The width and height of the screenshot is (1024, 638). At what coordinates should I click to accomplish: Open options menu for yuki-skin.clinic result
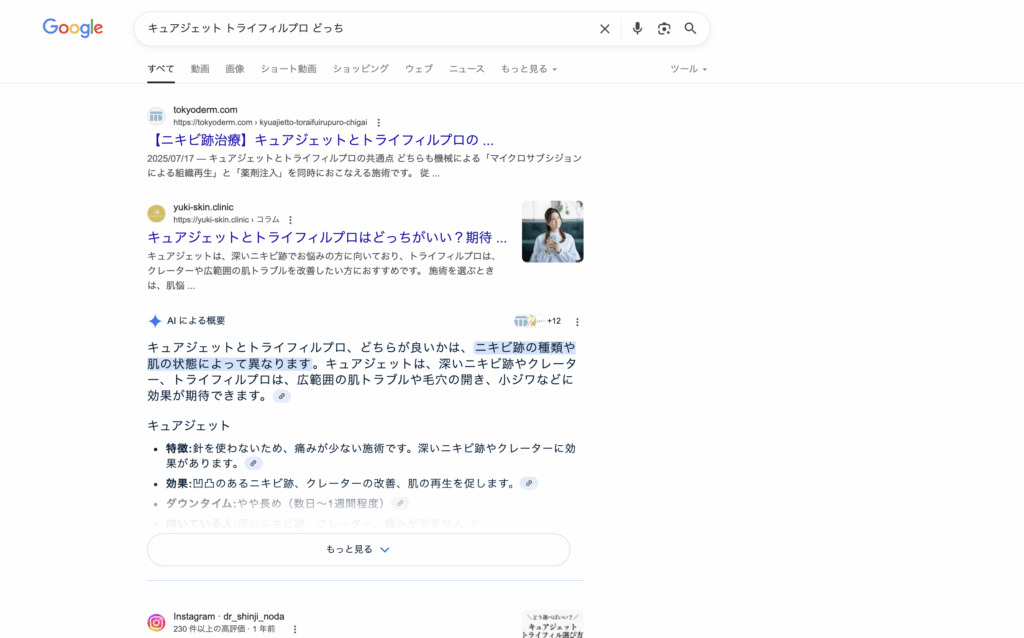(291, 220)
